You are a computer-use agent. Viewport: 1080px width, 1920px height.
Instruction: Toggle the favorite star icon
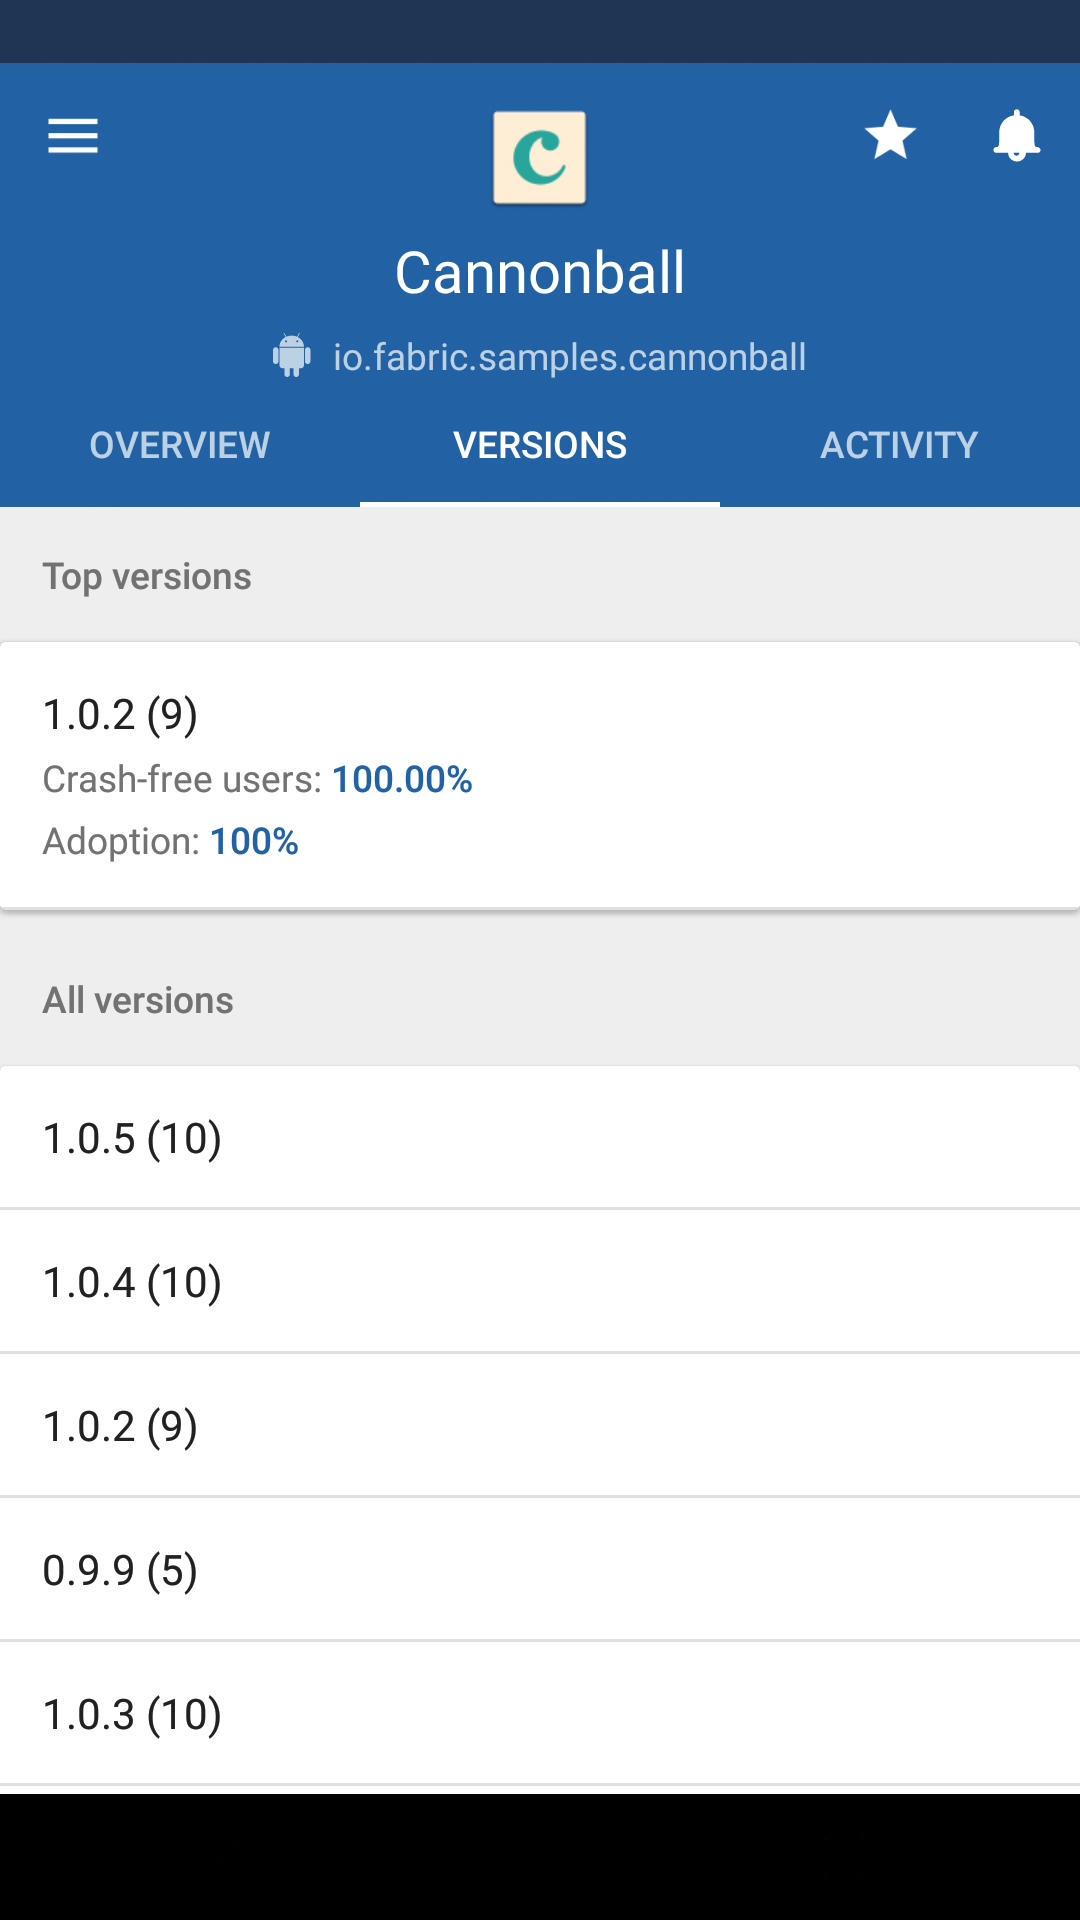point(890,136)
